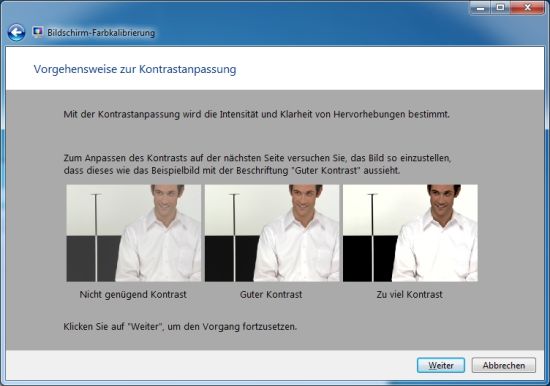Viewport: 550px width, 386px height.
Task: Click the paragraph starting 'Zum Anpassen des Kontrasts'
Action: pyautogui.click(x=257, y=164)
